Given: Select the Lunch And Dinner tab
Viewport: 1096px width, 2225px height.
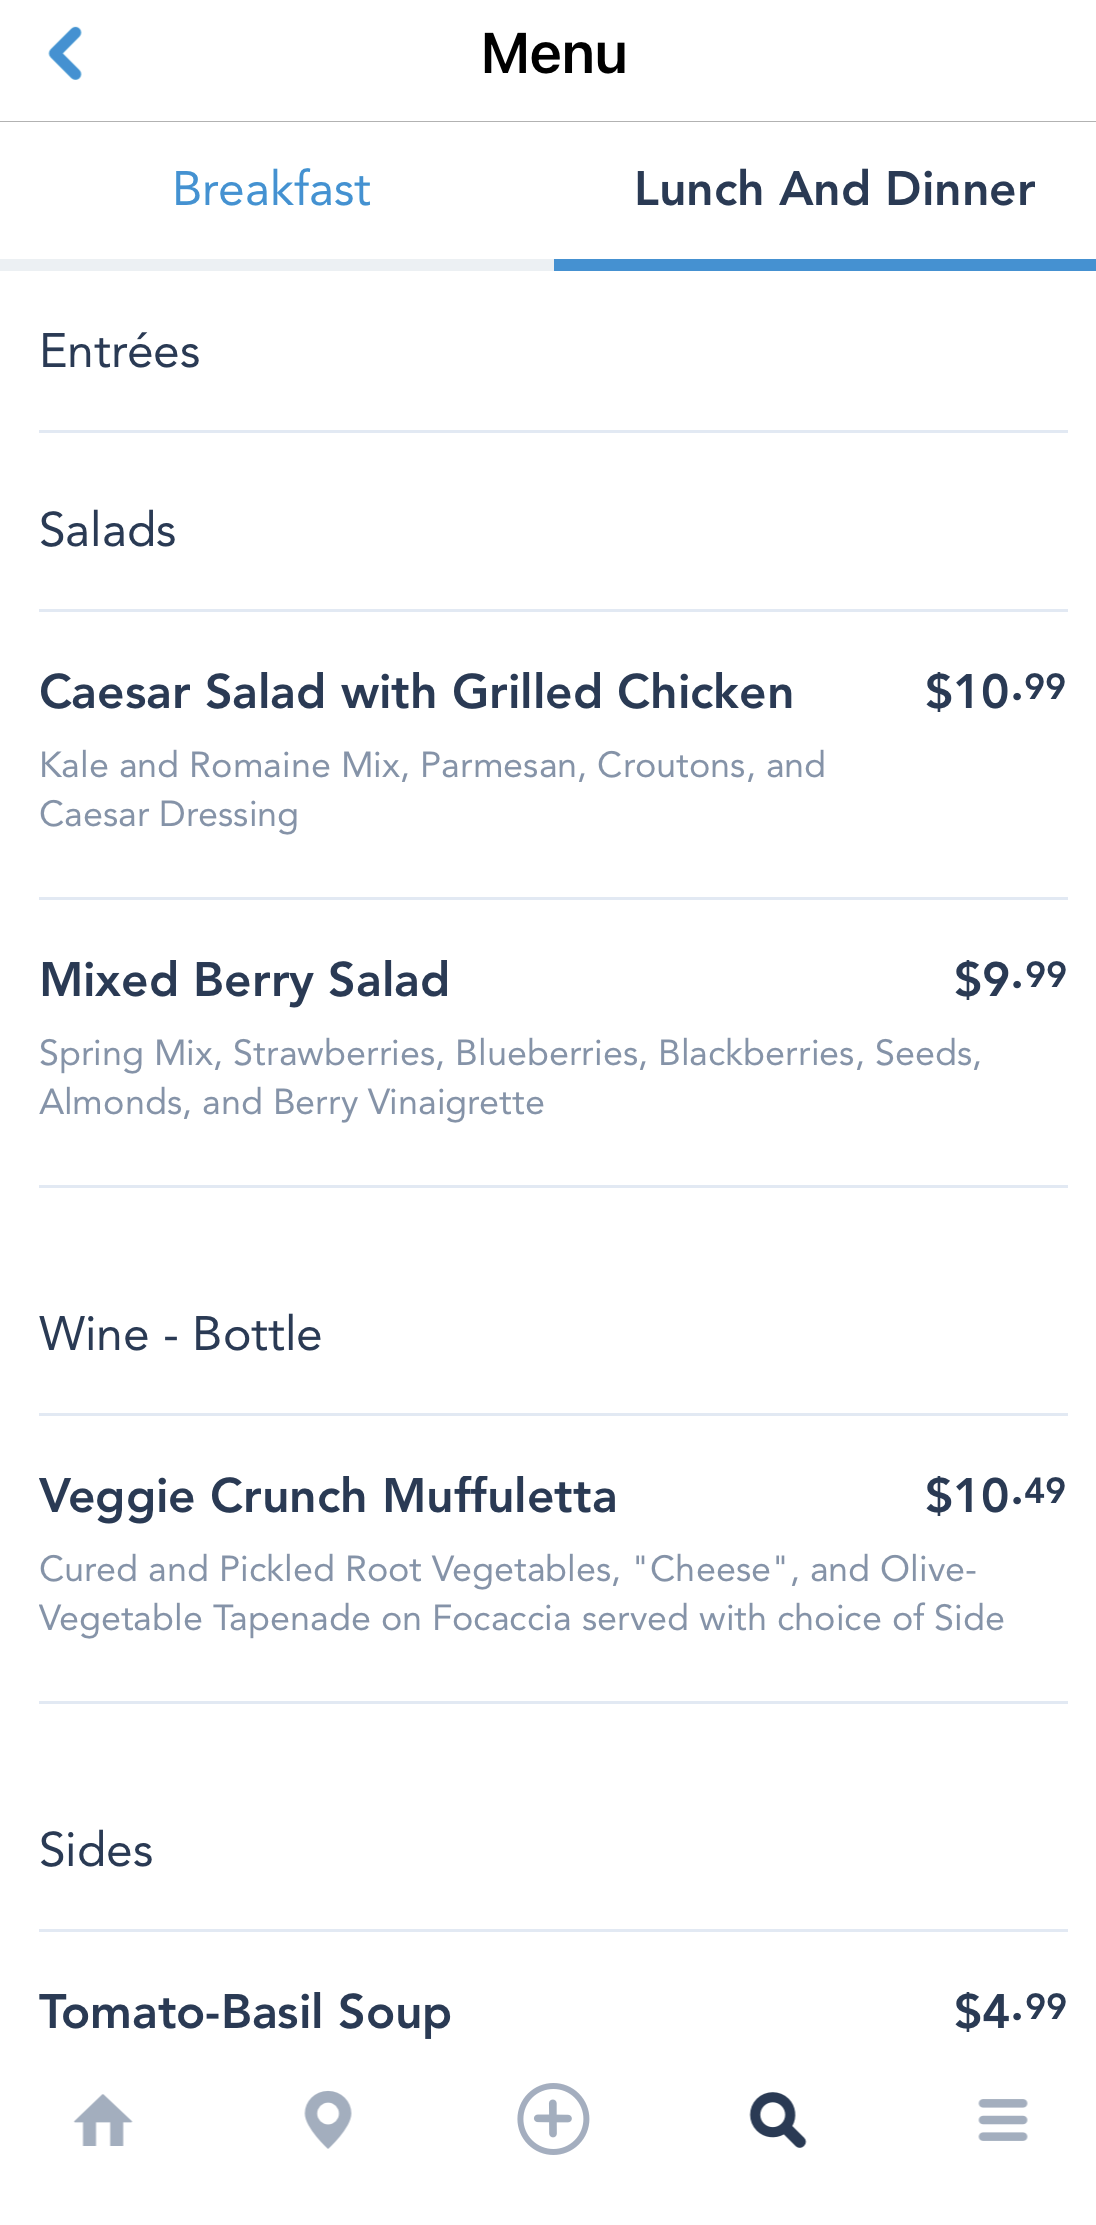Looking at the screenshot, I should point(835,190).
